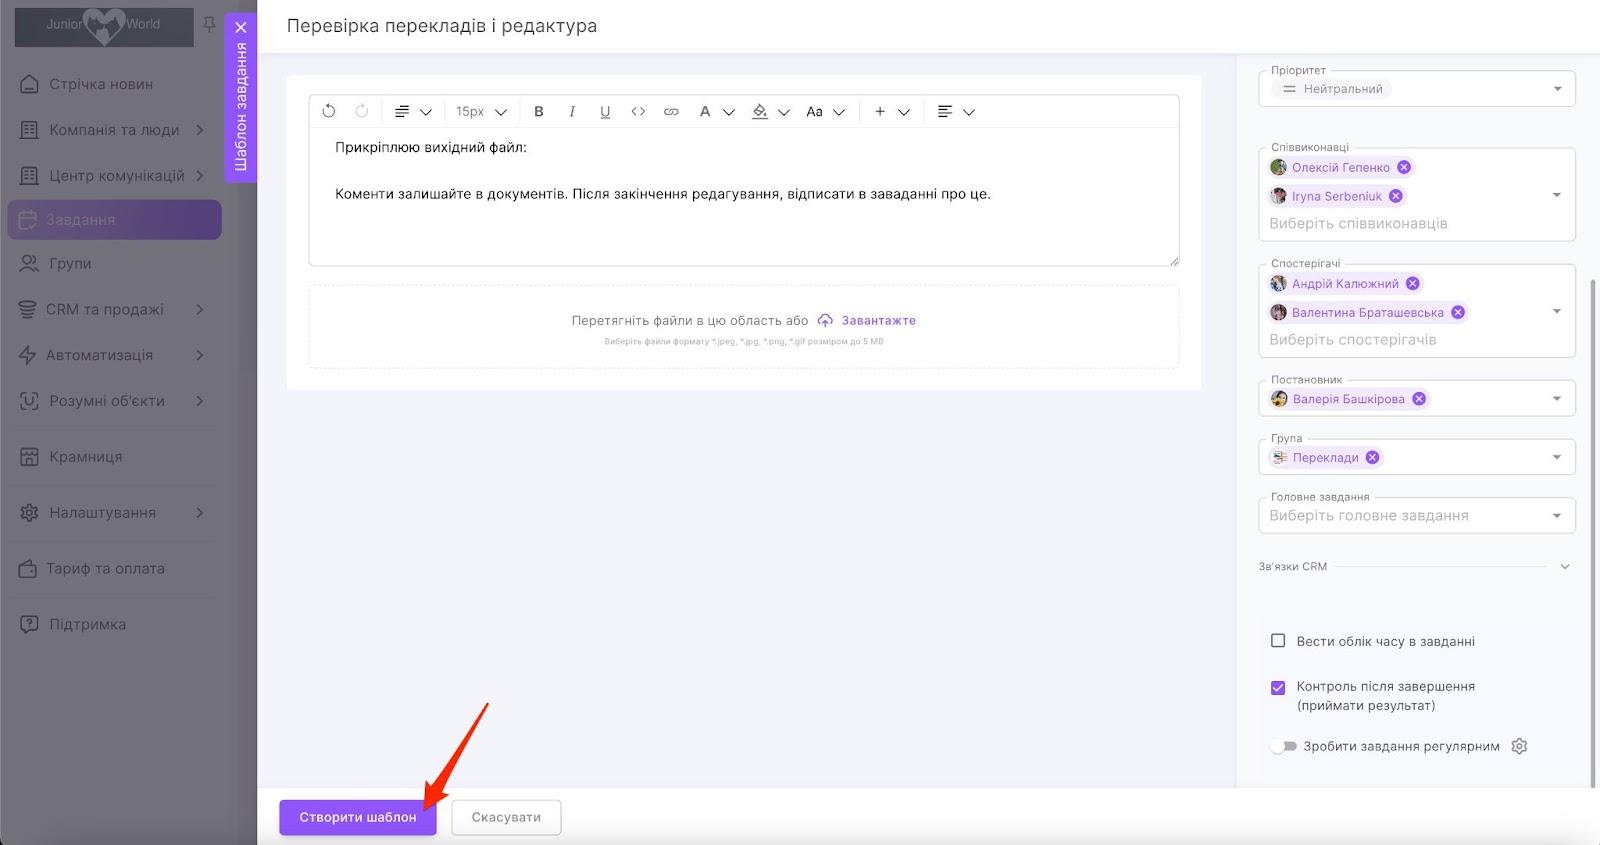Click the Шаблон завдання vertical tab label
This screenshot has height=845, width=1600.
(240, 107)
